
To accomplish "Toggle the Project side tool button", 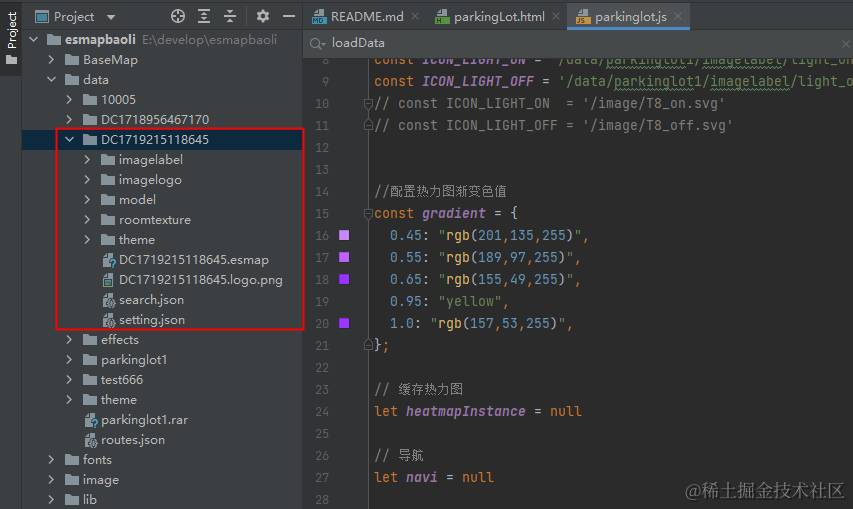I will coord(11,37).
